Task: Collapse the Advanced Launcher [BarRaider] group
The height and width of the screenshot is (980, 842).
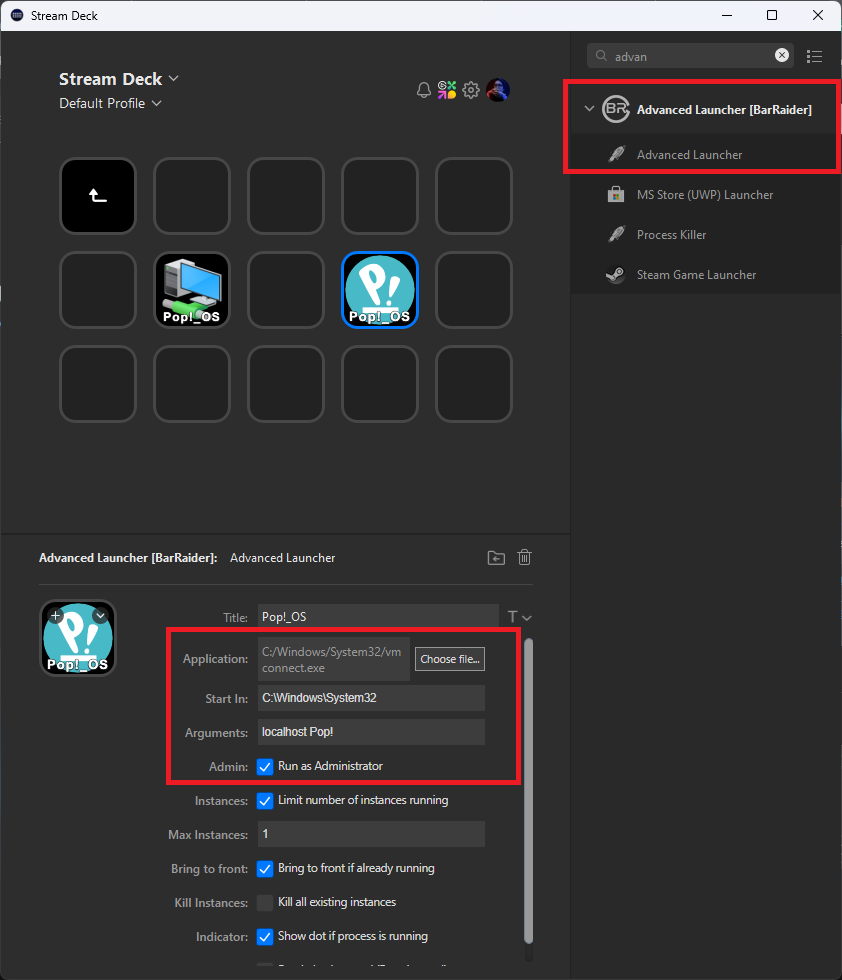Action: 589,109
